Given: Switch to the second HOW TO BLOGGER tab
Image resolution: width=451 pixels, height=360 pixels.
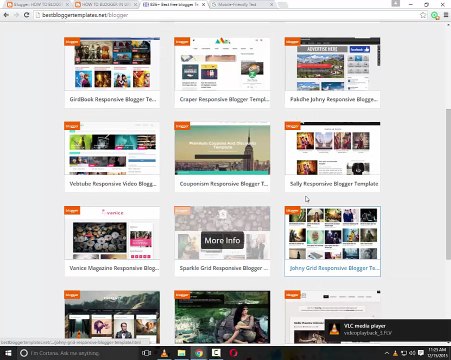Looking at the screenshot, I should [x=106, y=5].
